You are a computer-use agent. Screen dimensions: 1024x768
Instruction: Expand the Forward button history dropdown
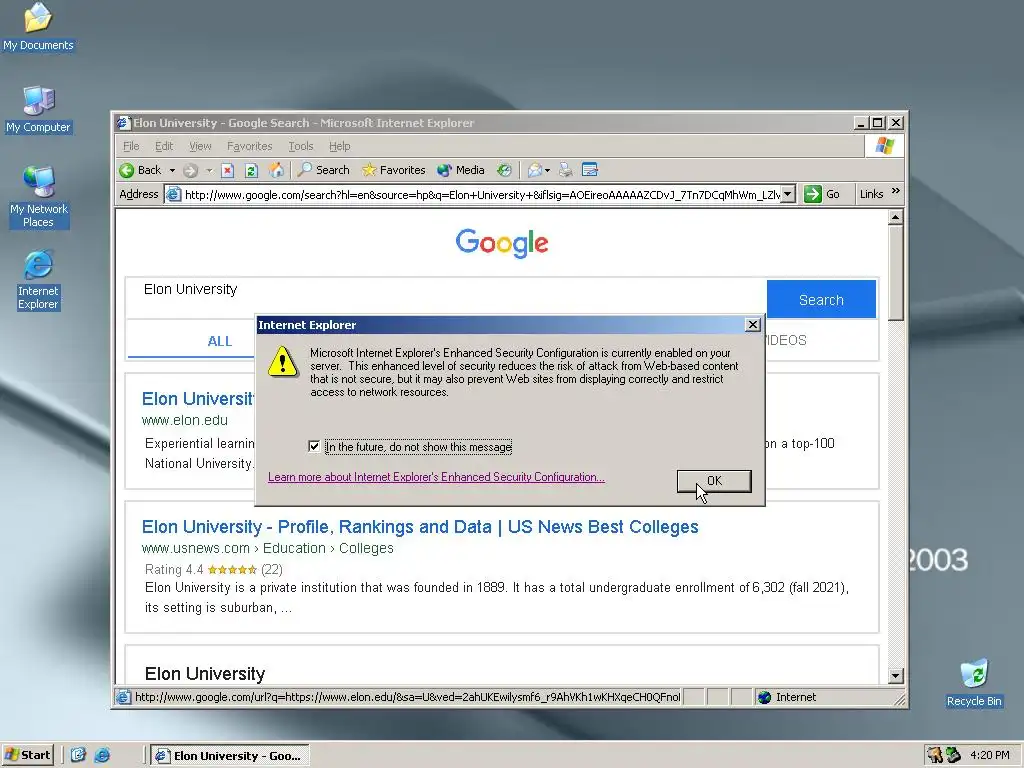(209, 170)
